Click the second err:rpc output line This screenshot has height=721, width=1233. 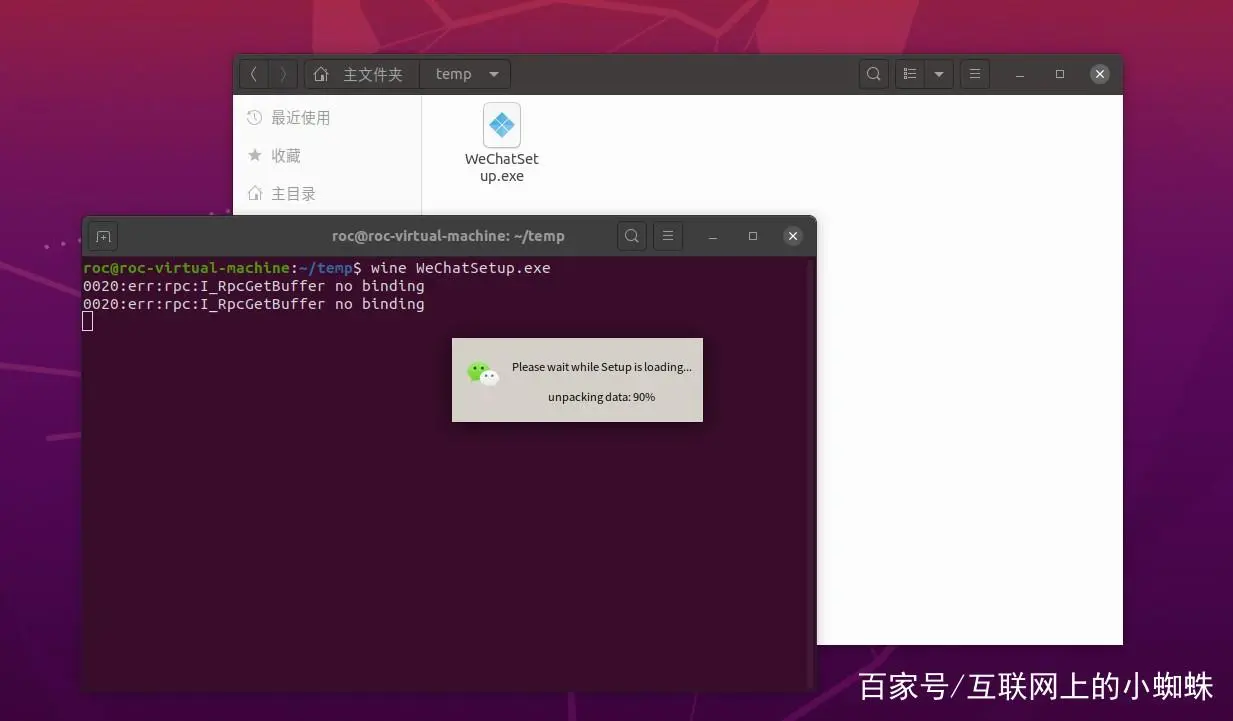coord(254,304)
